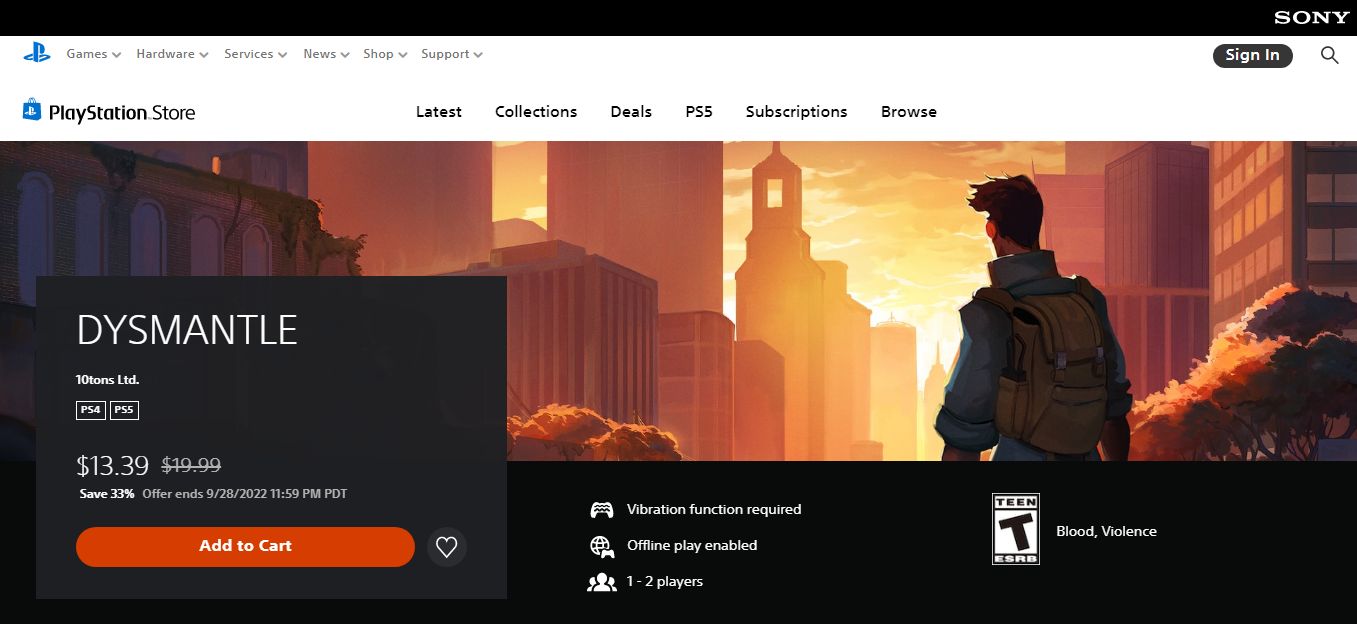Viewport: 1357px width, 624px height.
Task: Click the SONY logo
Action: coord(1311,18)
